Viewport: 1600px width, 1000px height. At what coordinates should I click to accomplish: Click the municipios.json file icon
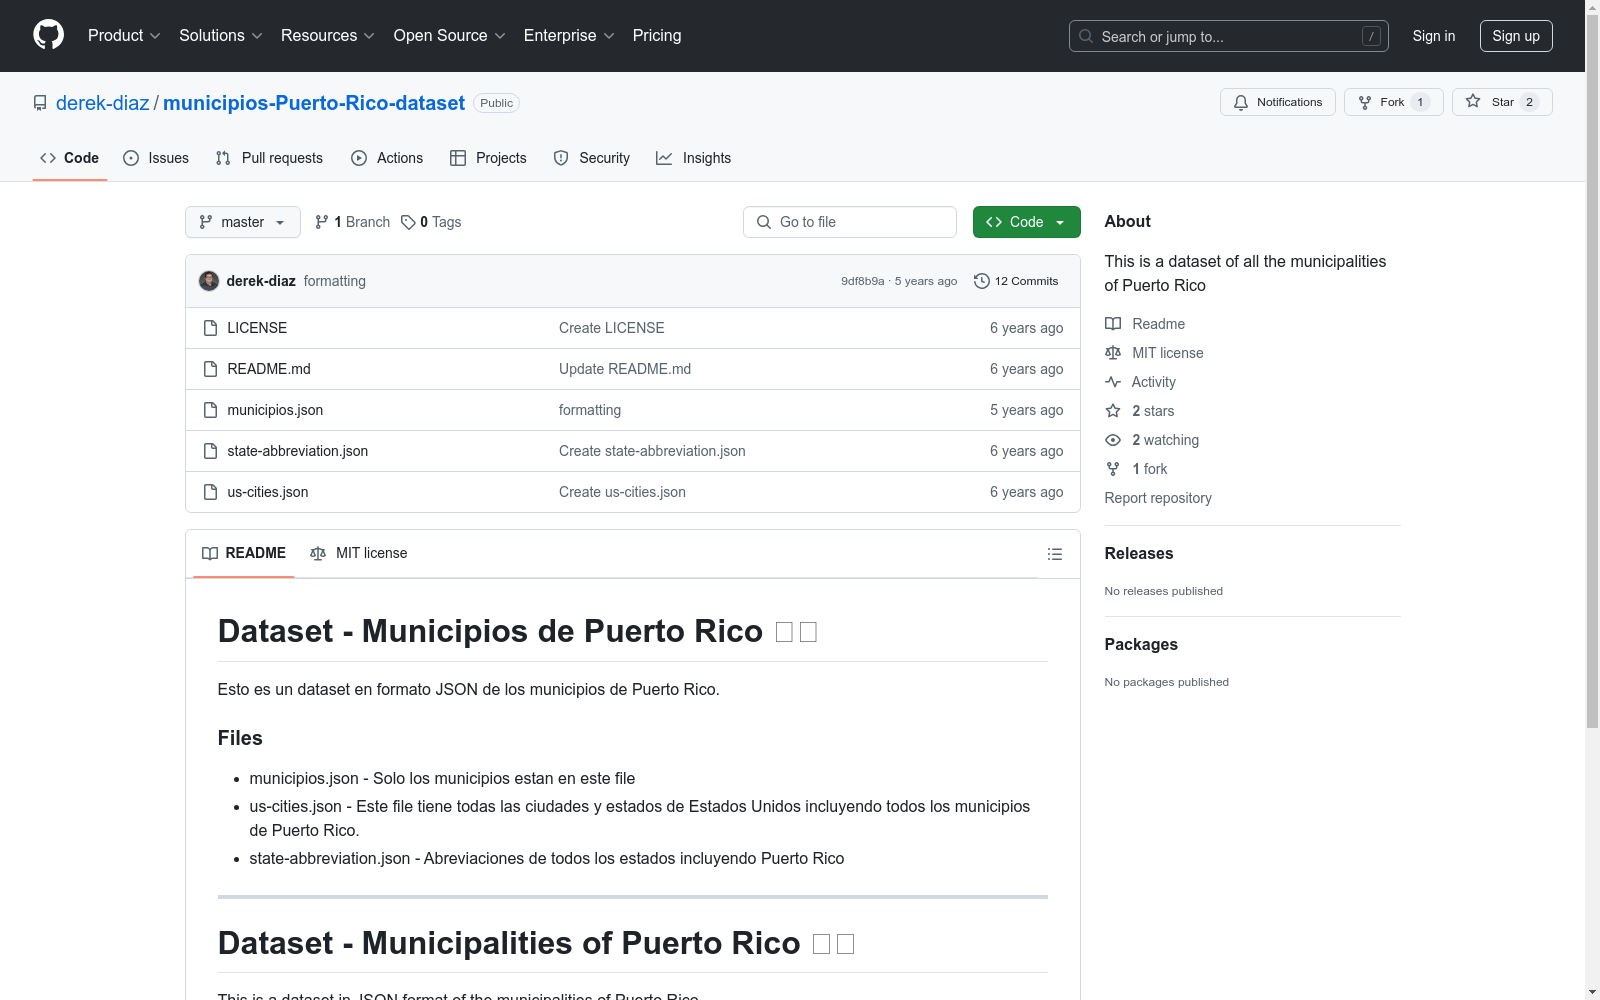coord(210,410)
